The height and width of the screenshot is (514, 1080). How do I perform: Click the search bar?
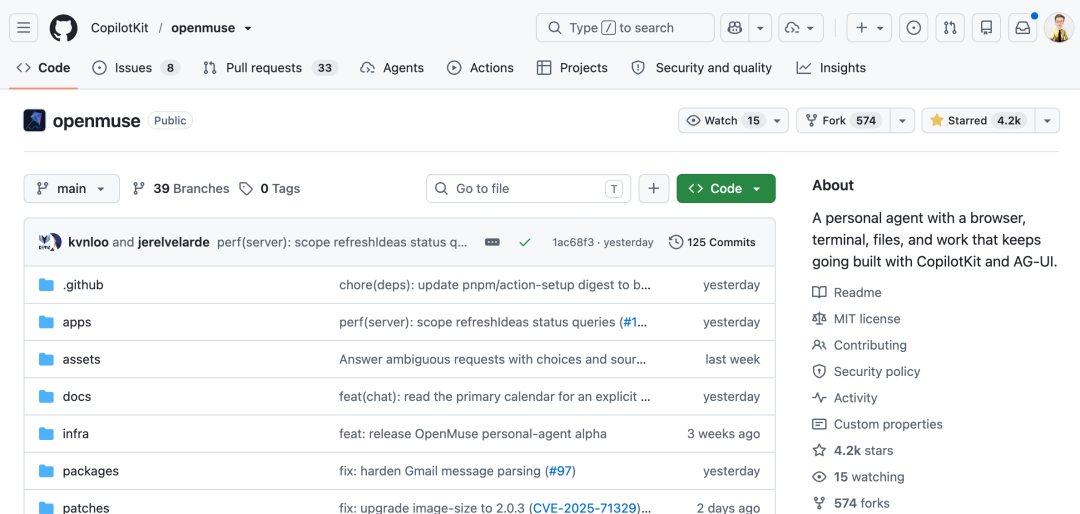pyautogui.click(x=625, y=28)
